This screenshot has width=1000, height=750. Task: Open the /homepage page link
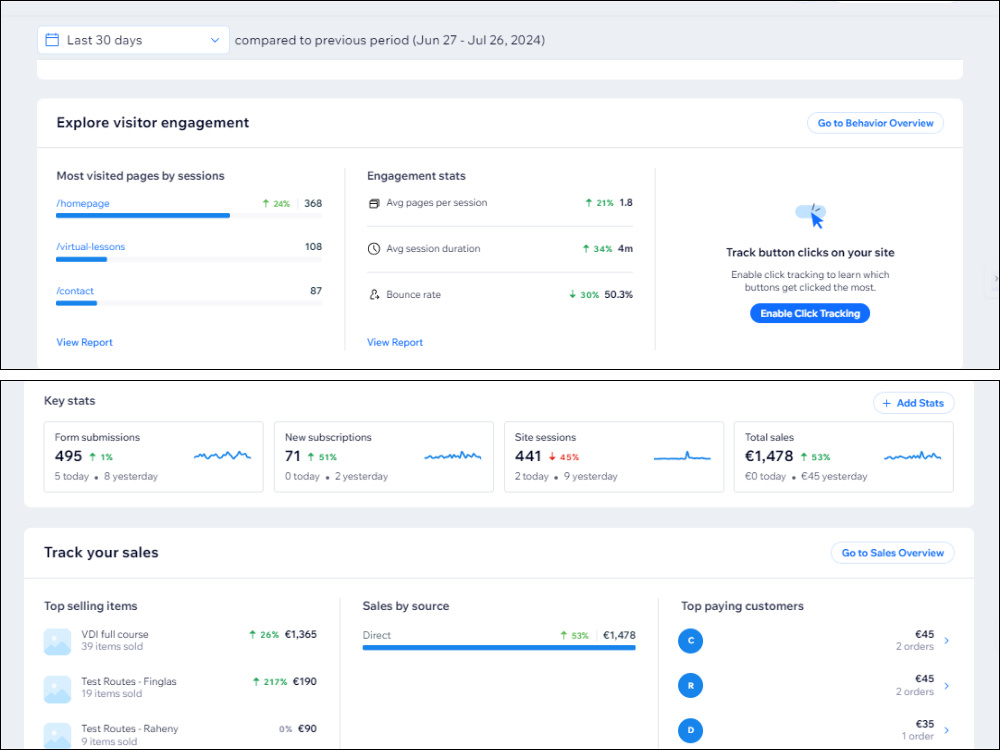coord(83,203)
